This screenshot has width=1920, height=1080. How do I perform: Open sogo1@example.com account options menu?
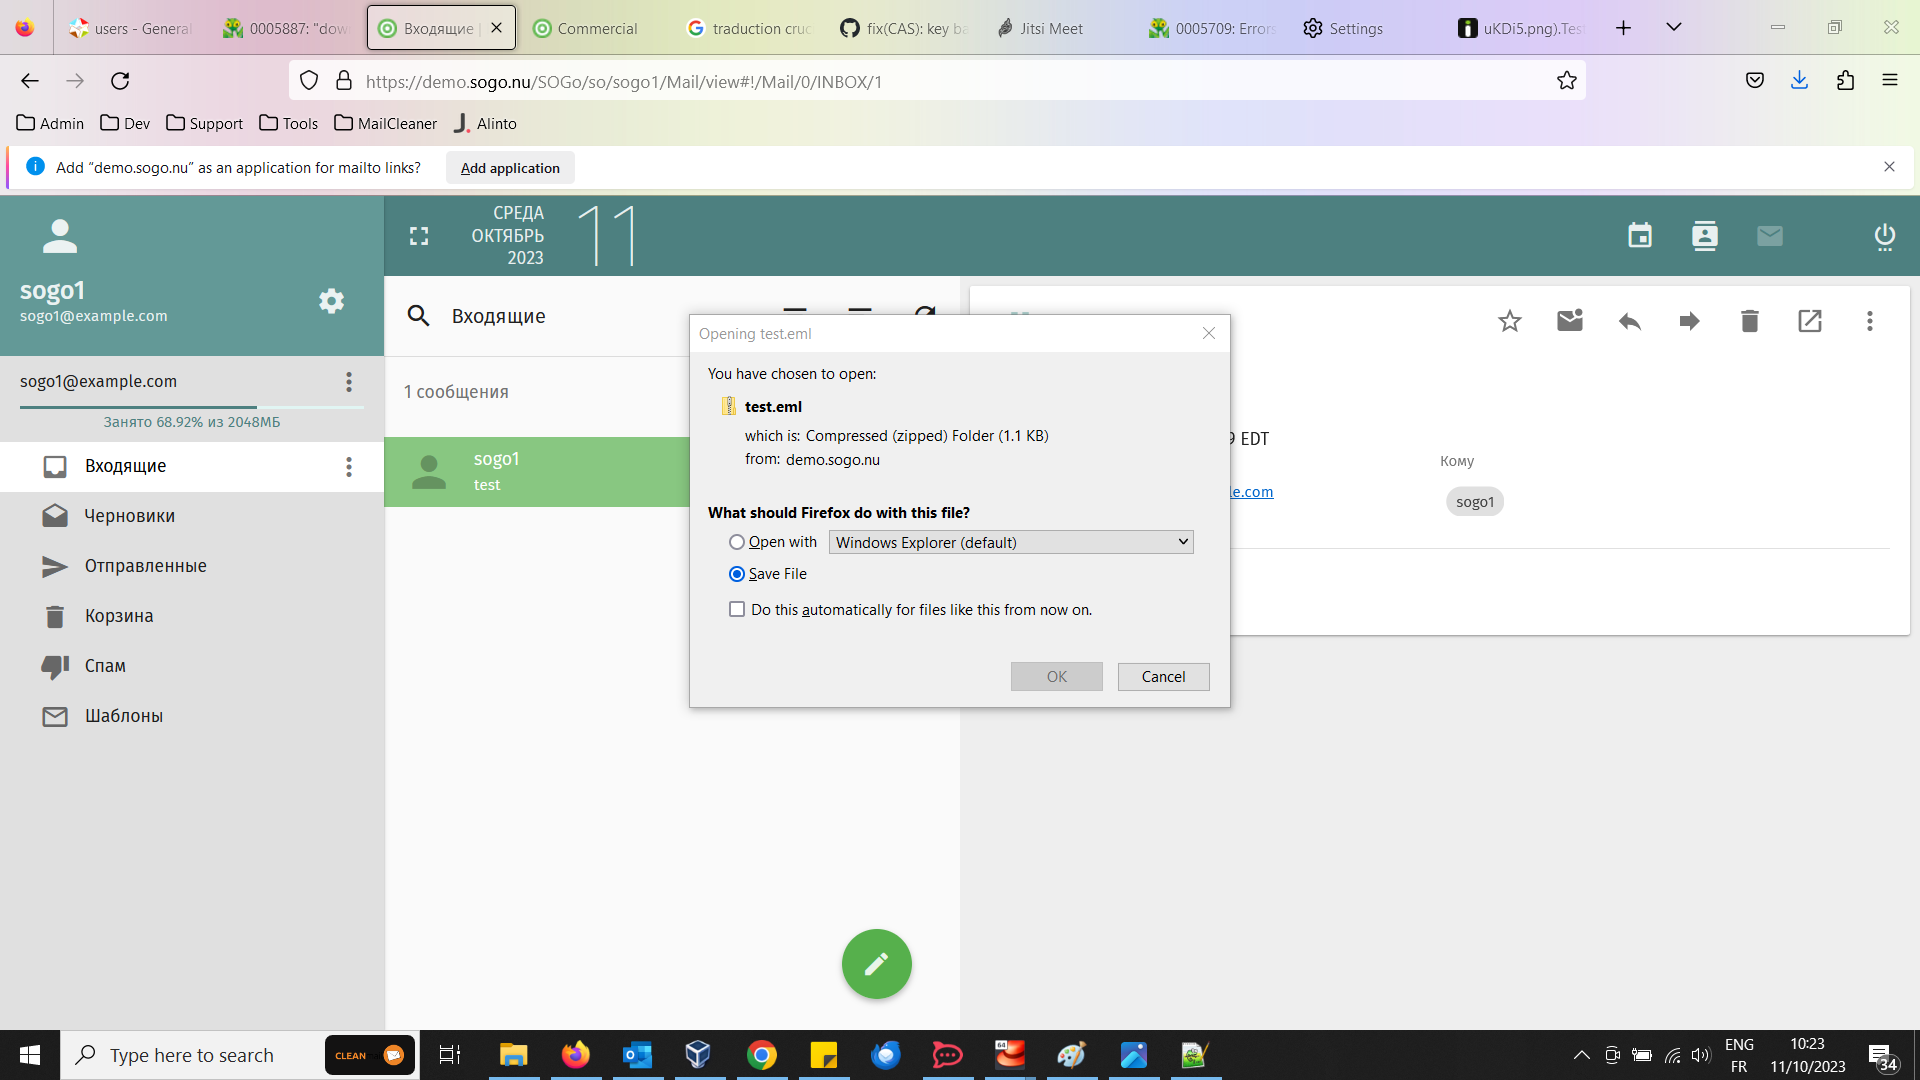point(349,381)
